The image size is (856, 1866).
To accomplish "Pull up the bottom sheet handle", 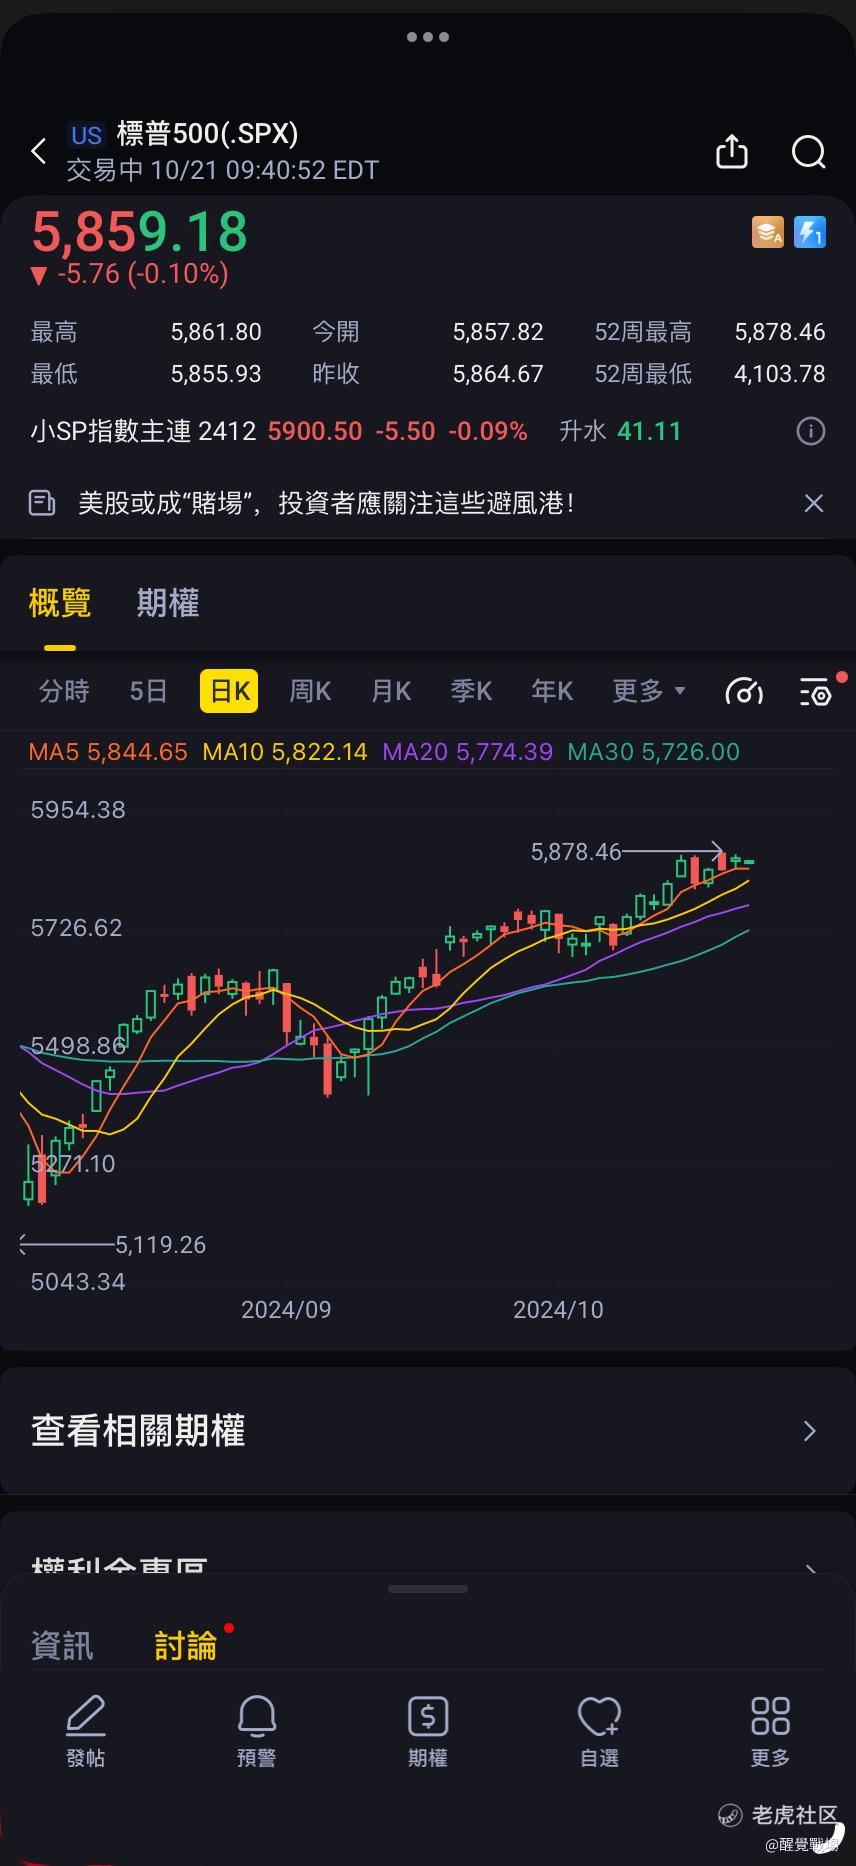I will (428, 1589).
